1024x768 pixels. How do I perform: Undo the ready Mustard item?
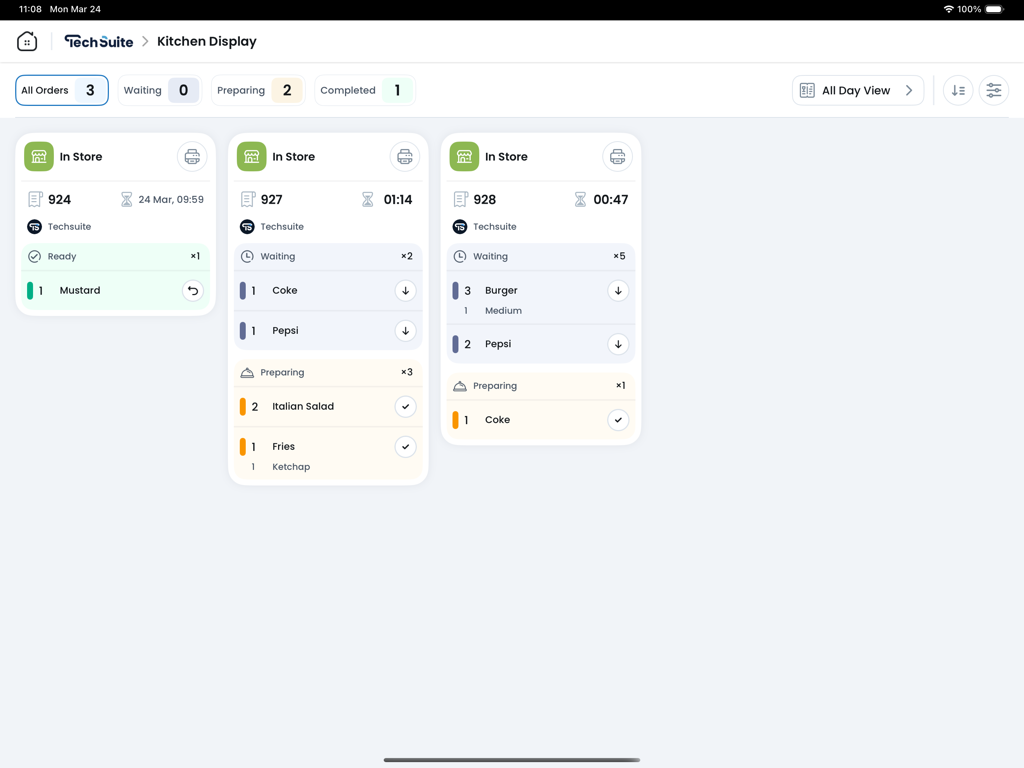tap(193, 291)
